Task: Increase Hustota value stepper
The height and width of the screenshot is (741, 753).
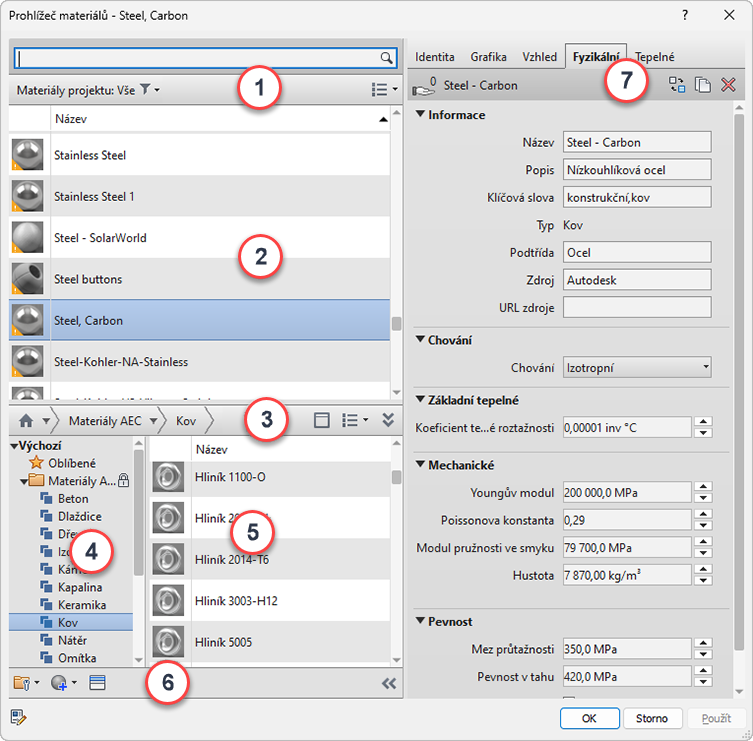Action: pyautogui.click(x=703, y=570)
